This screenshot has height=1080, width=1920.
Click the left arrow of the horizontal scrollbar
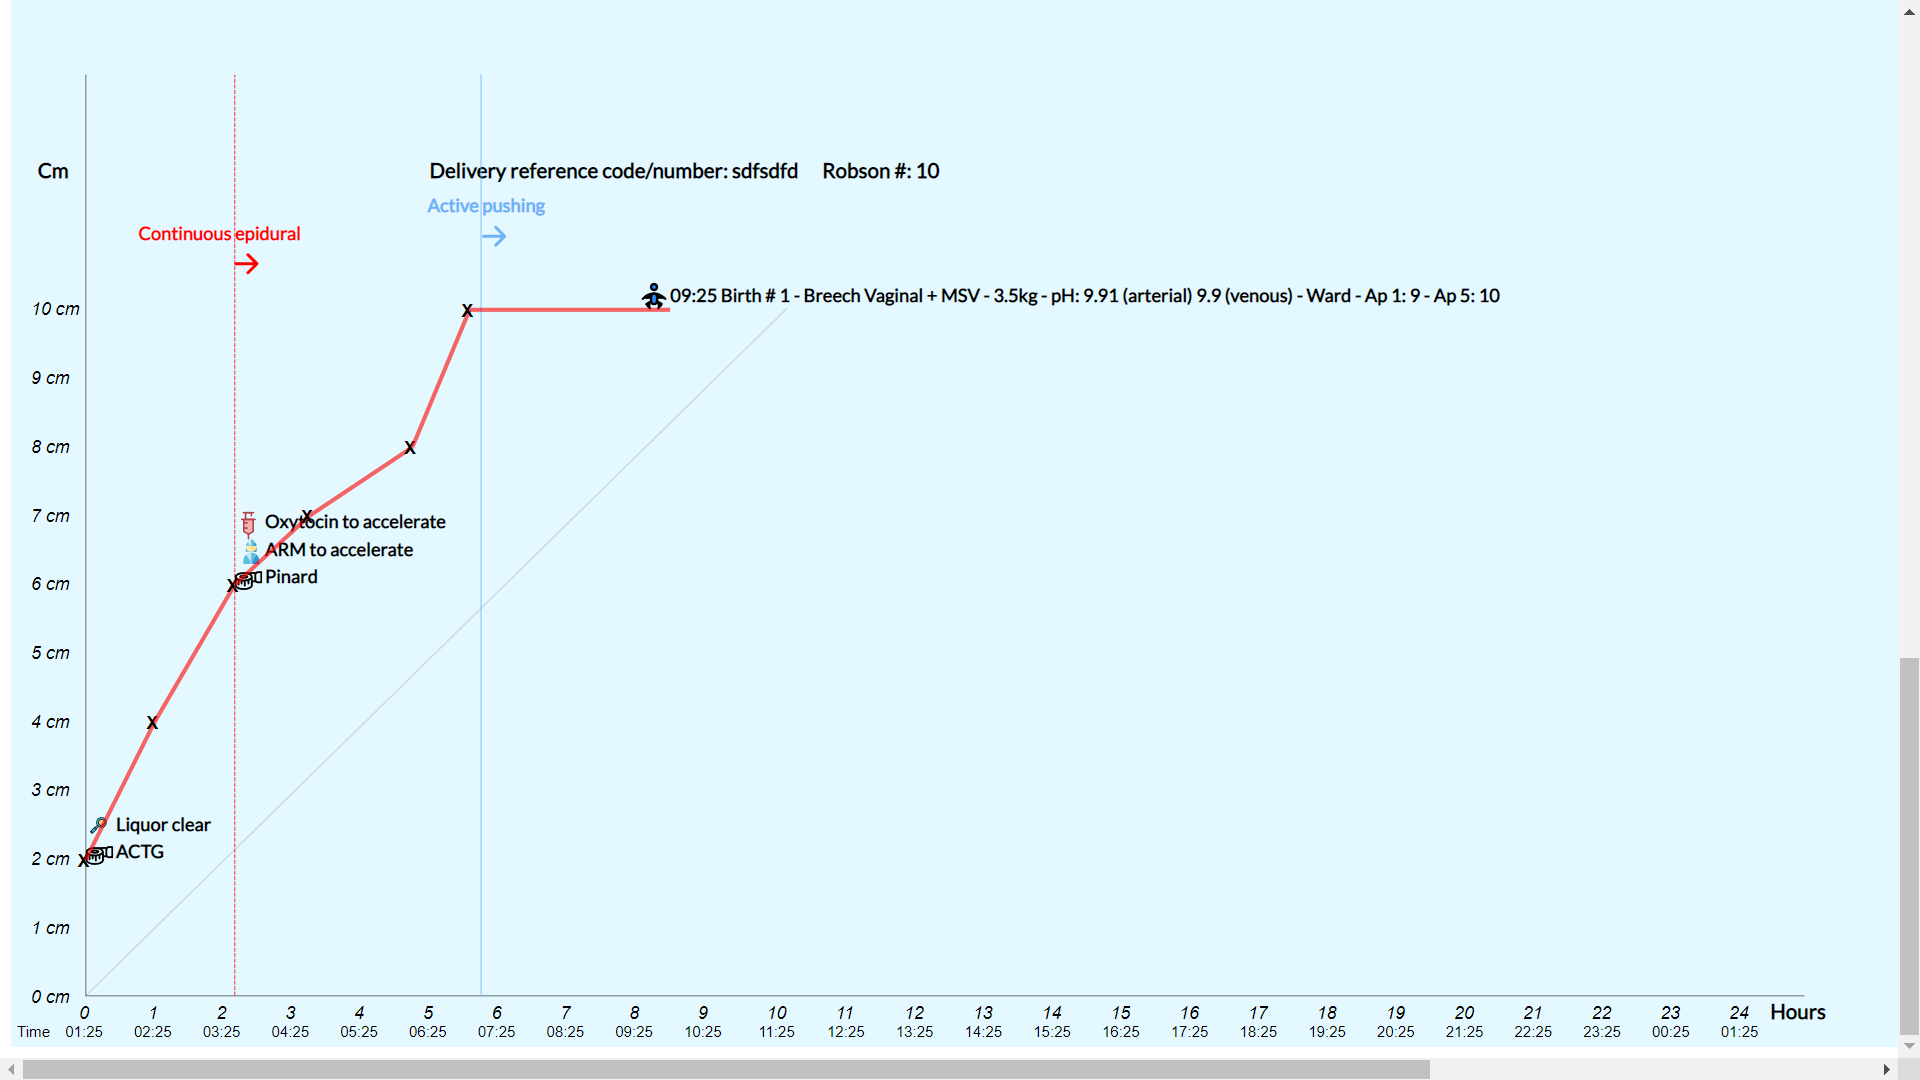[x=11, y=1069]
